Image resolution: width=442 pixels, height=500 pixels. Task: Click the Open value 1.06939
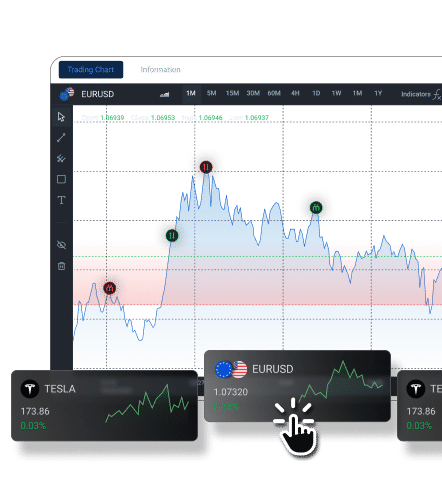coord(112,118)
